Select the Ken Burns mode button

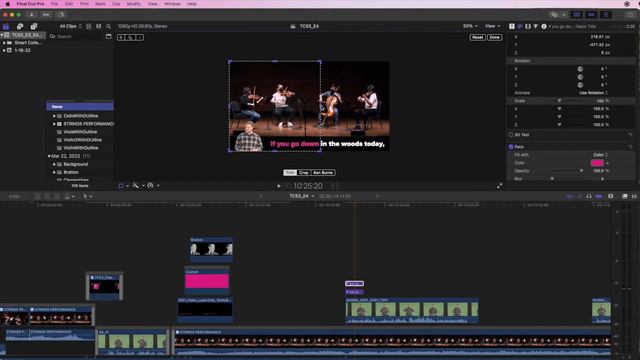pyautogui.click(x=323, y=173)
